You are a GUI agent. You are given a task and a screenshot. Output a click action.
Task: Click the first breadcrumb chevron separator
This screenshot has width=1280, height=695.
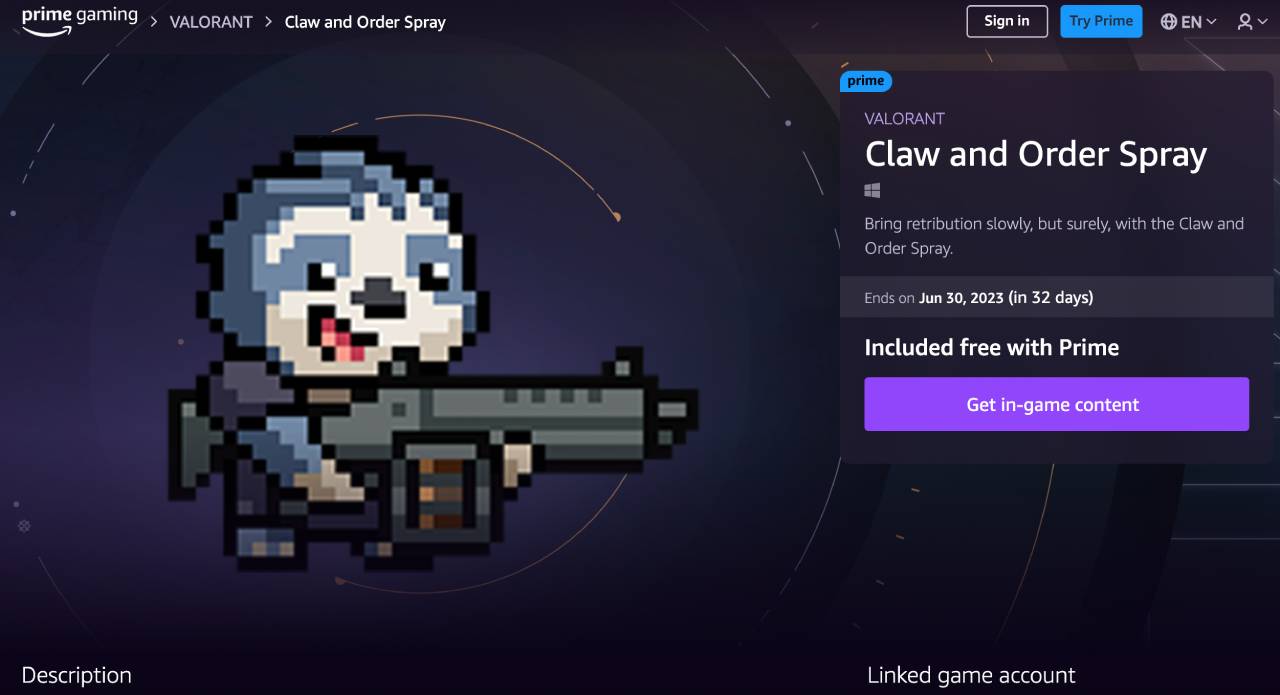(x=155, y=21)
